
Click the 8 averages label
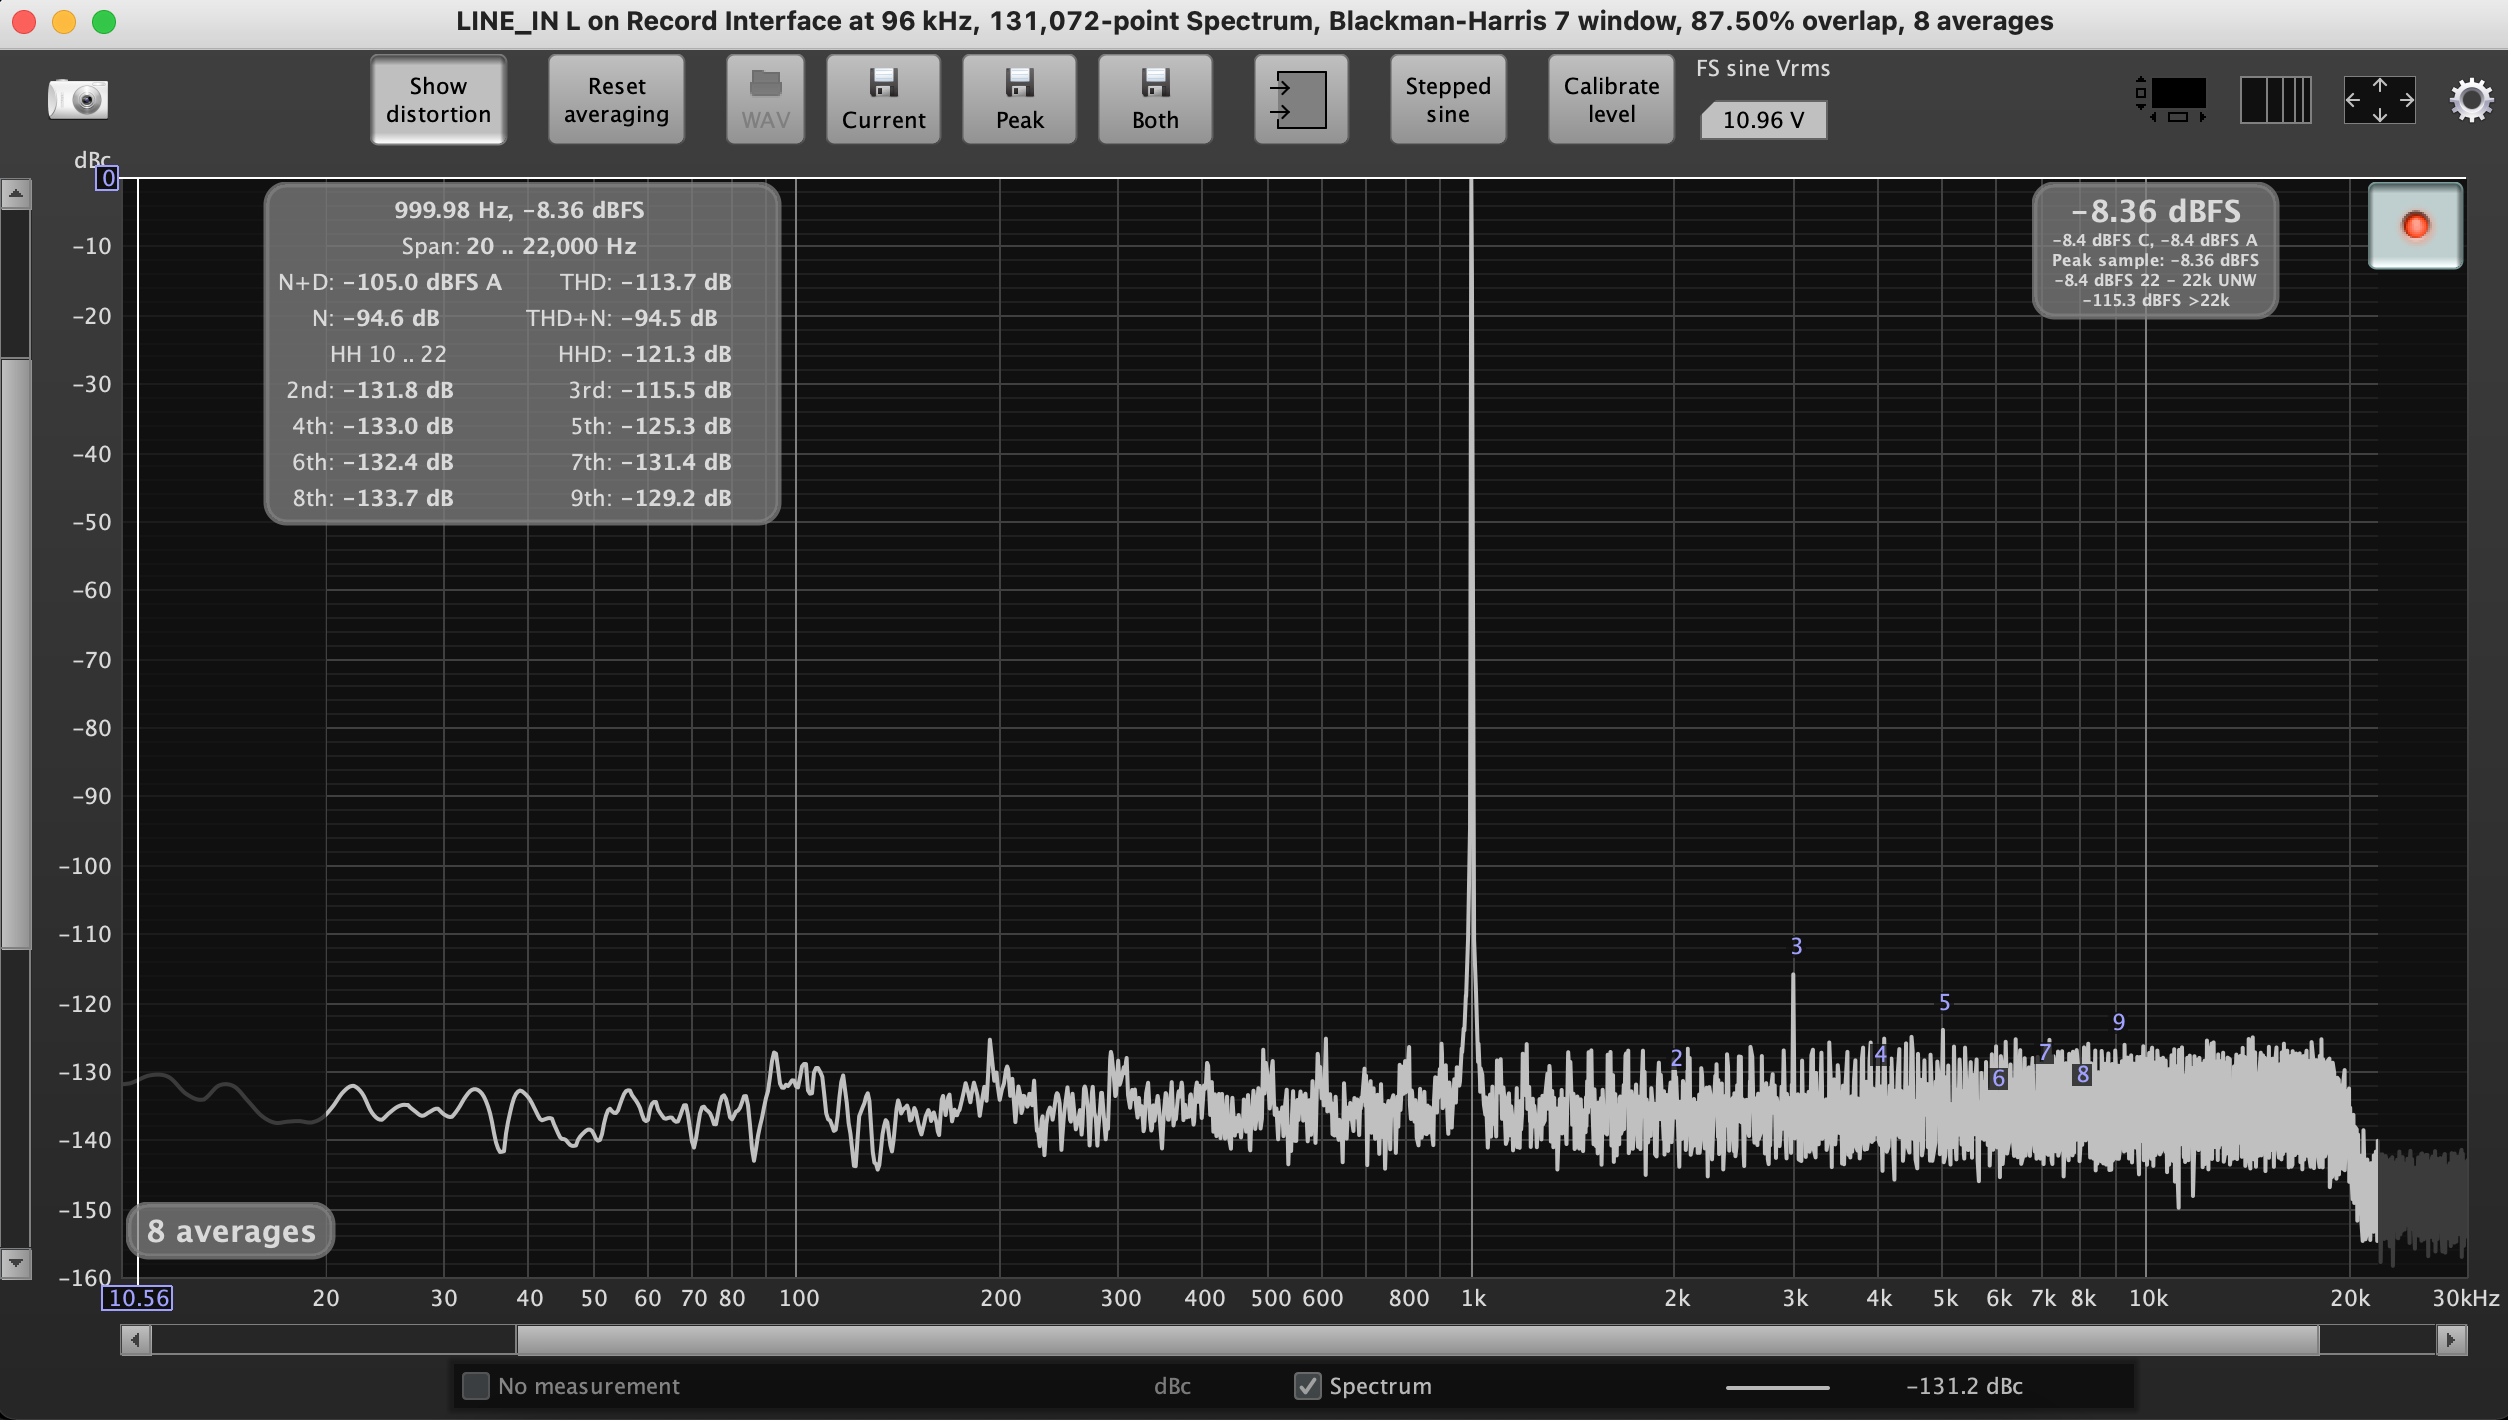(x=230, y=1231)
